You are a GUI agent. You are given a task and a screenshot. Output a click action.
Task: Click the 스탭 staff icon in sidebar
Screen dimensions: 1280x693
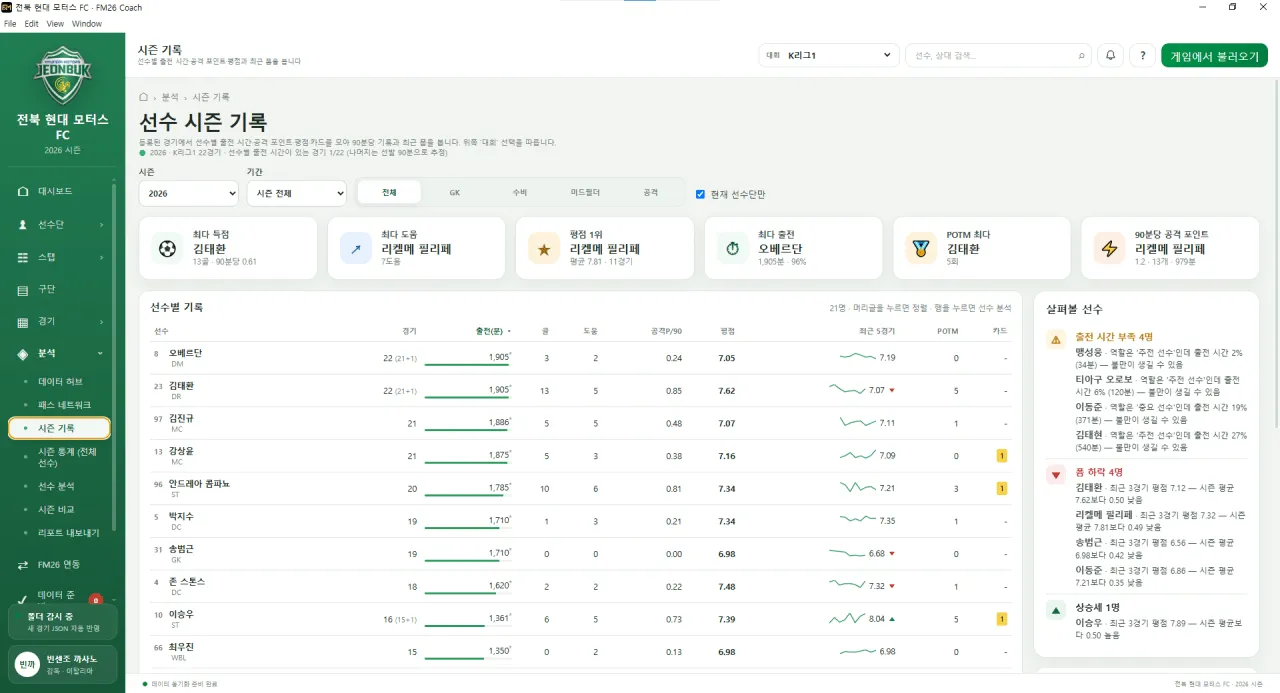[x=23, y=257]
